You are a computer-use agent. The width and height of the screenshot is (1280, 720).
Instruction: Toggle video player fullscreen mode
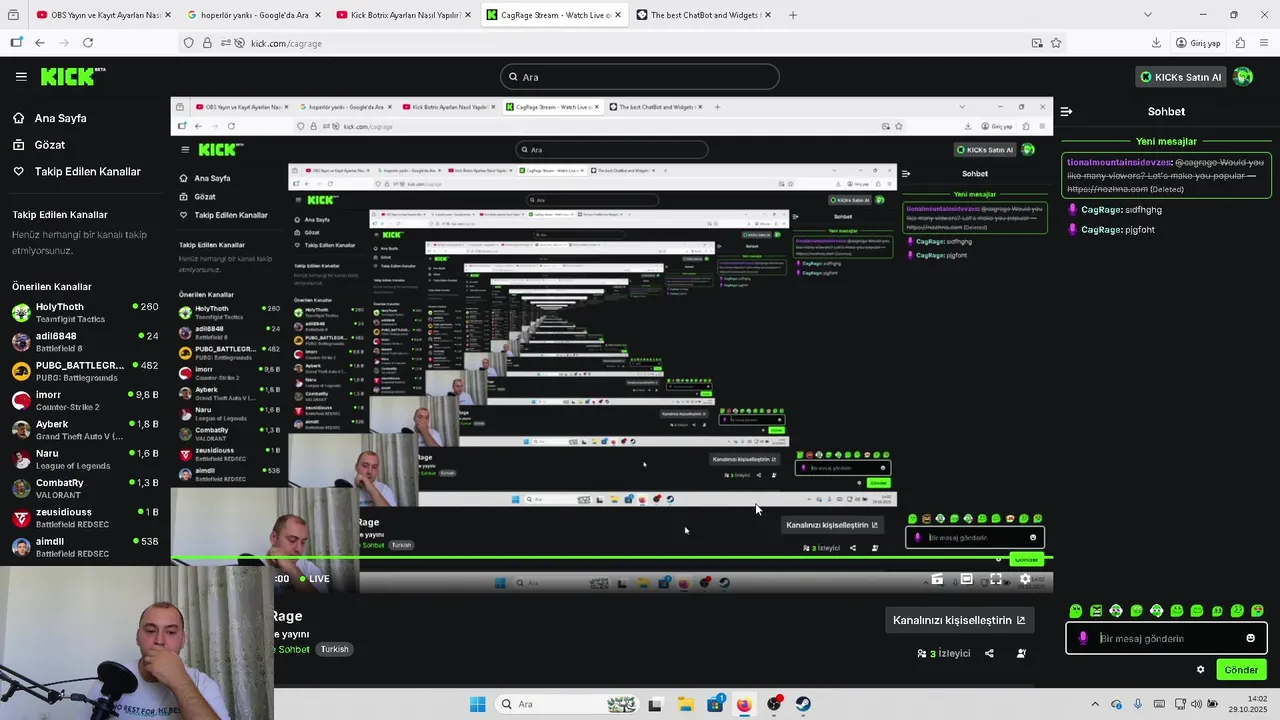point(996,579)
